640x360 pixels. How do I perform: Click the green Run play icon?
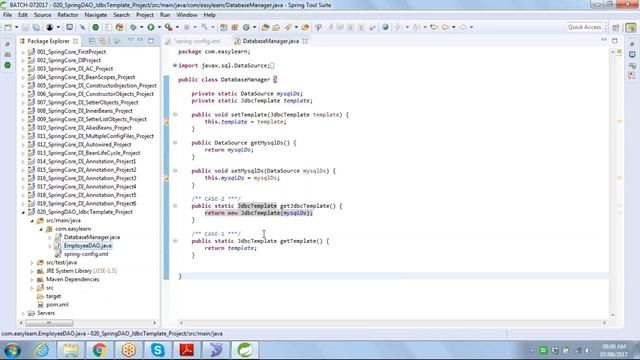click(x=151, y=27)
